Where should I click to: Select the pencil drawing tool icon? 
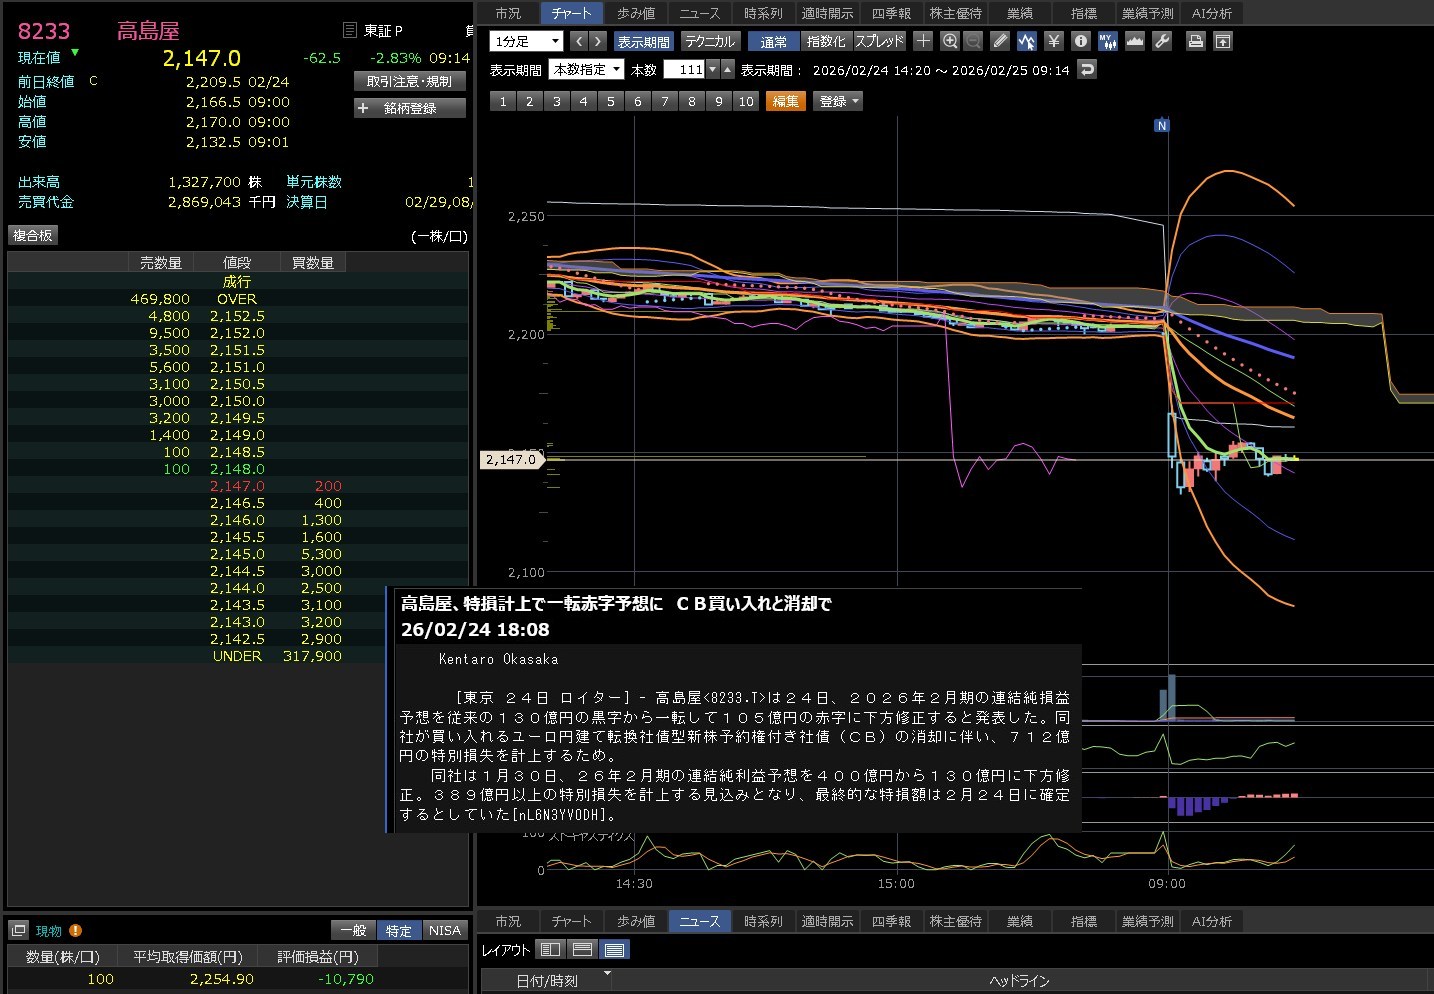tap(1000, 41)
